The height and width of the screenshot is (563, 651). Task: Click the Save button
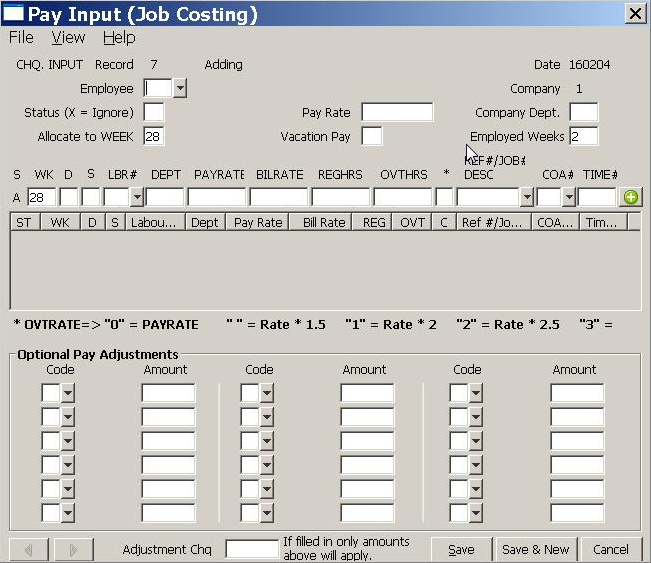click(x=461, y=550)
